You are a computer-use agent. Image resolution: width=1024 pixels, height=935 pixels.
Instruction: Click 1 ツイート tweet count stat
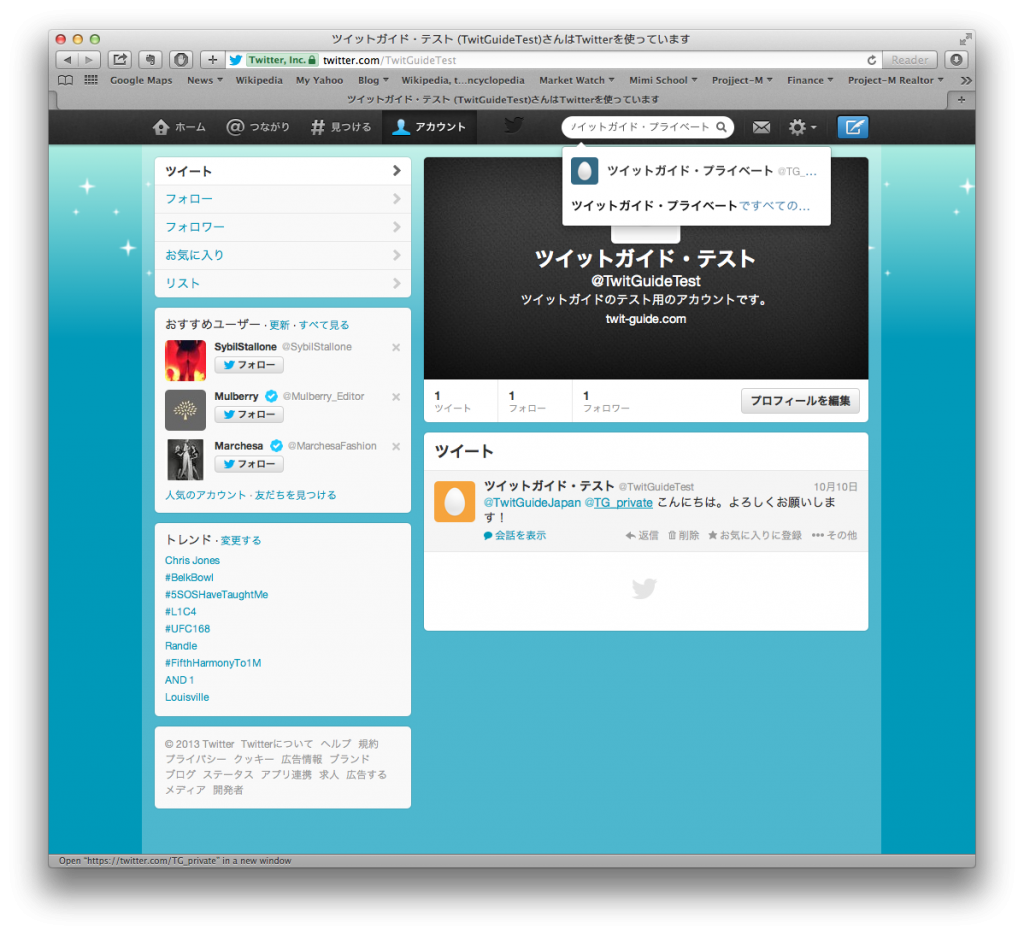(453, 402)
